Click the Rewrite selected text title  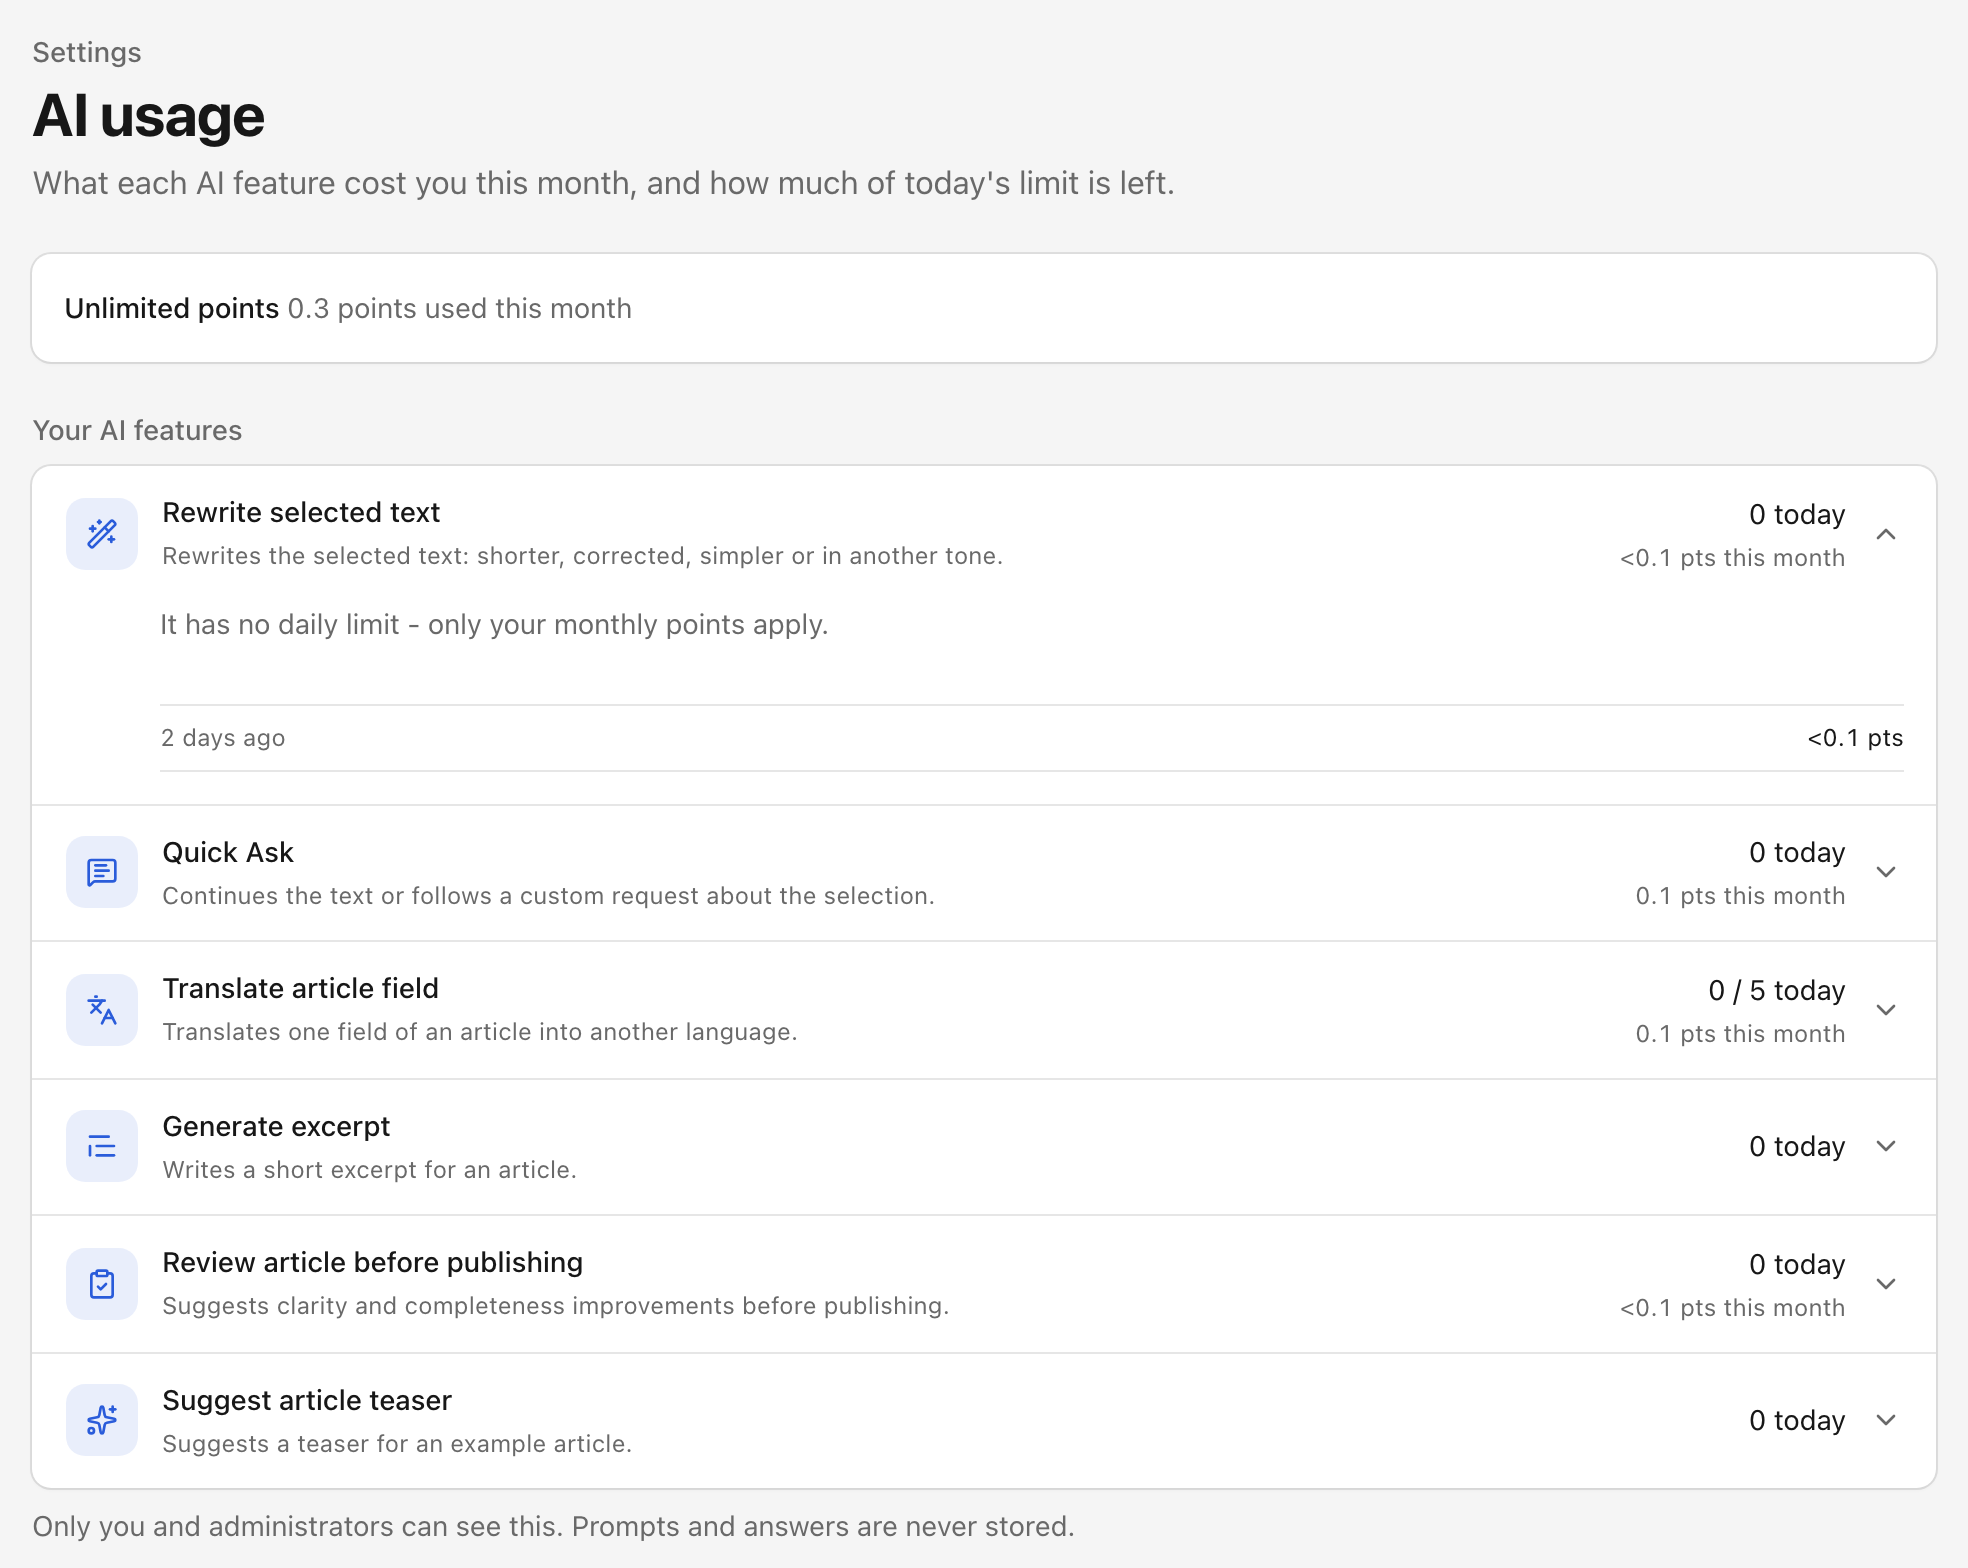[x=301, y=512]
